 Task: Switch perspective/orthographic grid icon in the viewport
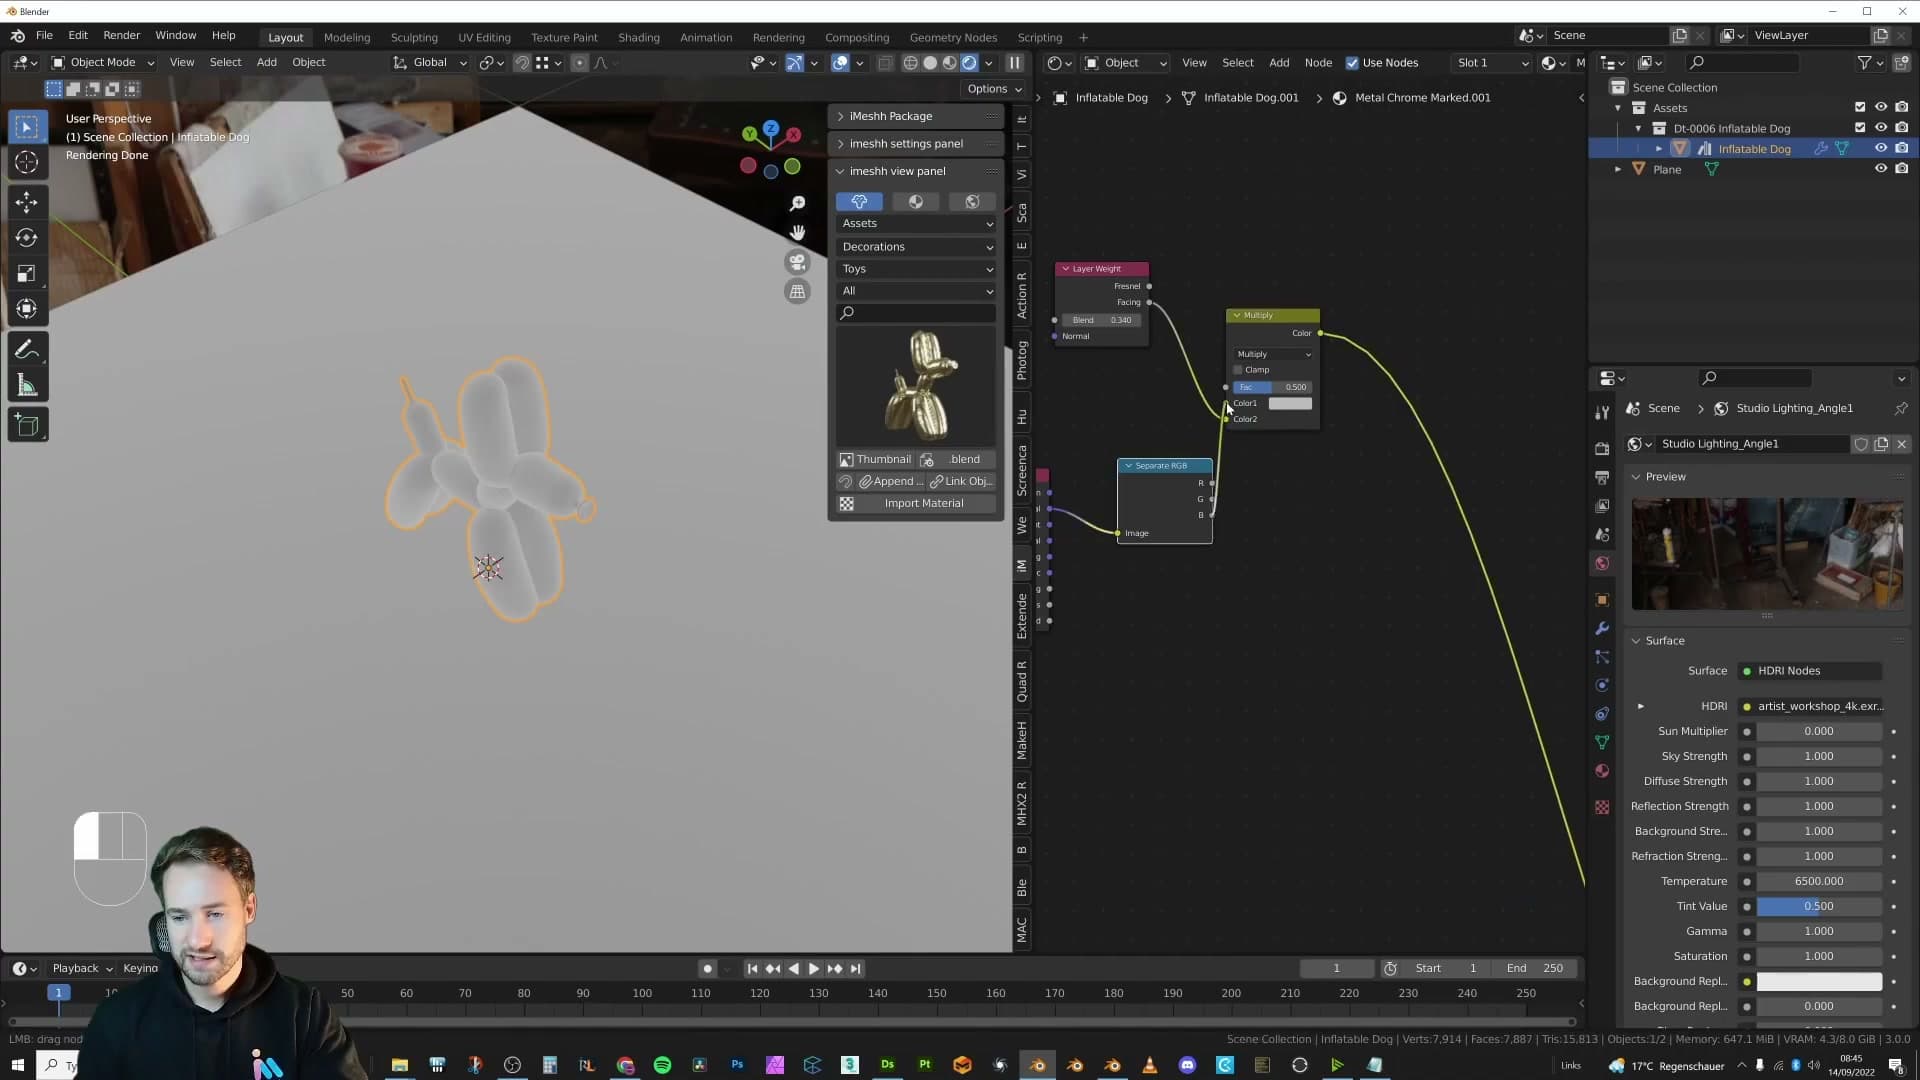(x=797, y=292)
